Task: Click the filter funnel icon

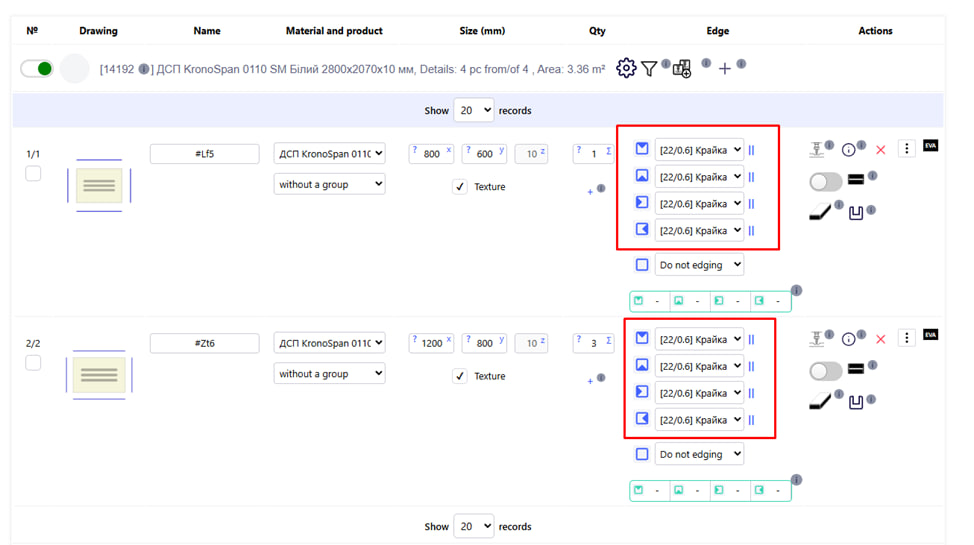Action: [x=650, y=68]
